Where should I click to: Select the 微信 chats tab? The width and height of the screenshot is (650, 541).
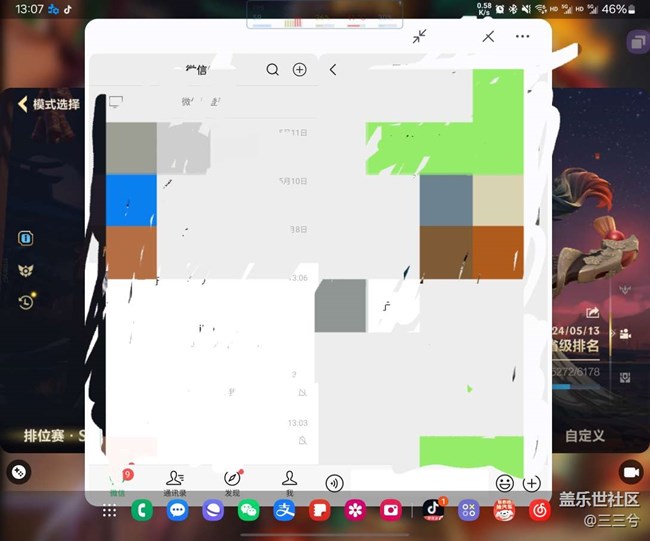coord(118,482)
